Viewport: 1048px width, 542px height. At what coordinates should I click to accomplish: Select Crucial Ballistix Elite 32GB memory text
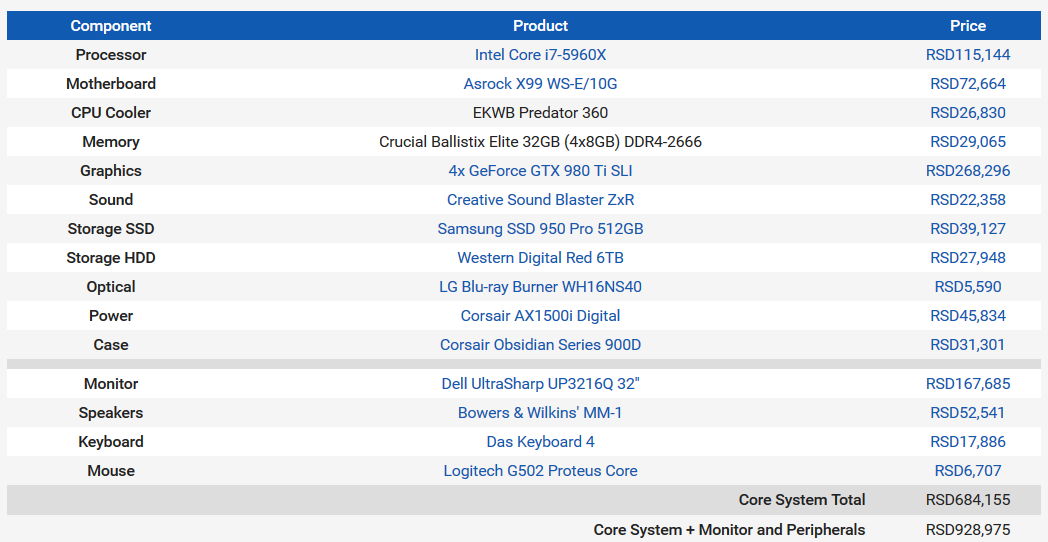(x=540, y=142)
